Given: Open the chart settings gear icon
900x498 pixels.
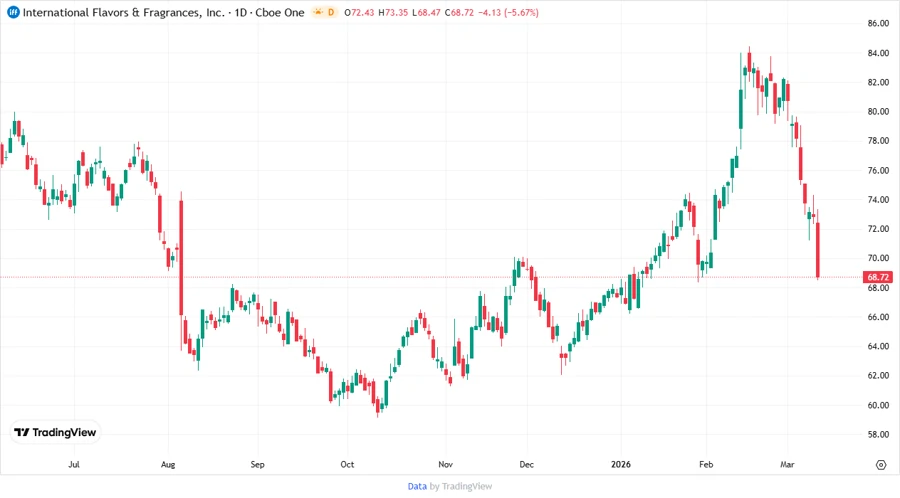Looking at the screenshot, I should (881, 465).
